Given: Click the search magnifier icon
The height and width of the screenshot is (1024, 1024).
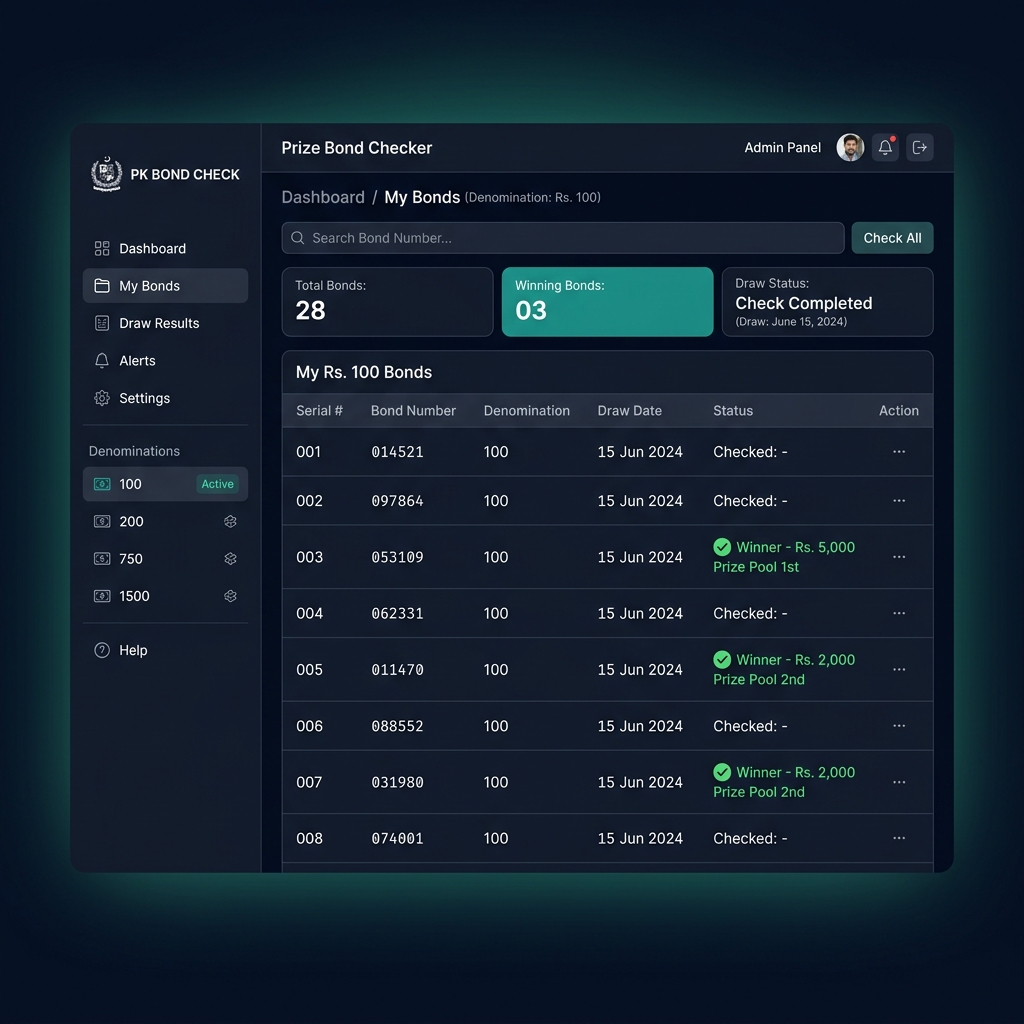Looking at the screenshot, I should (298, 238).
